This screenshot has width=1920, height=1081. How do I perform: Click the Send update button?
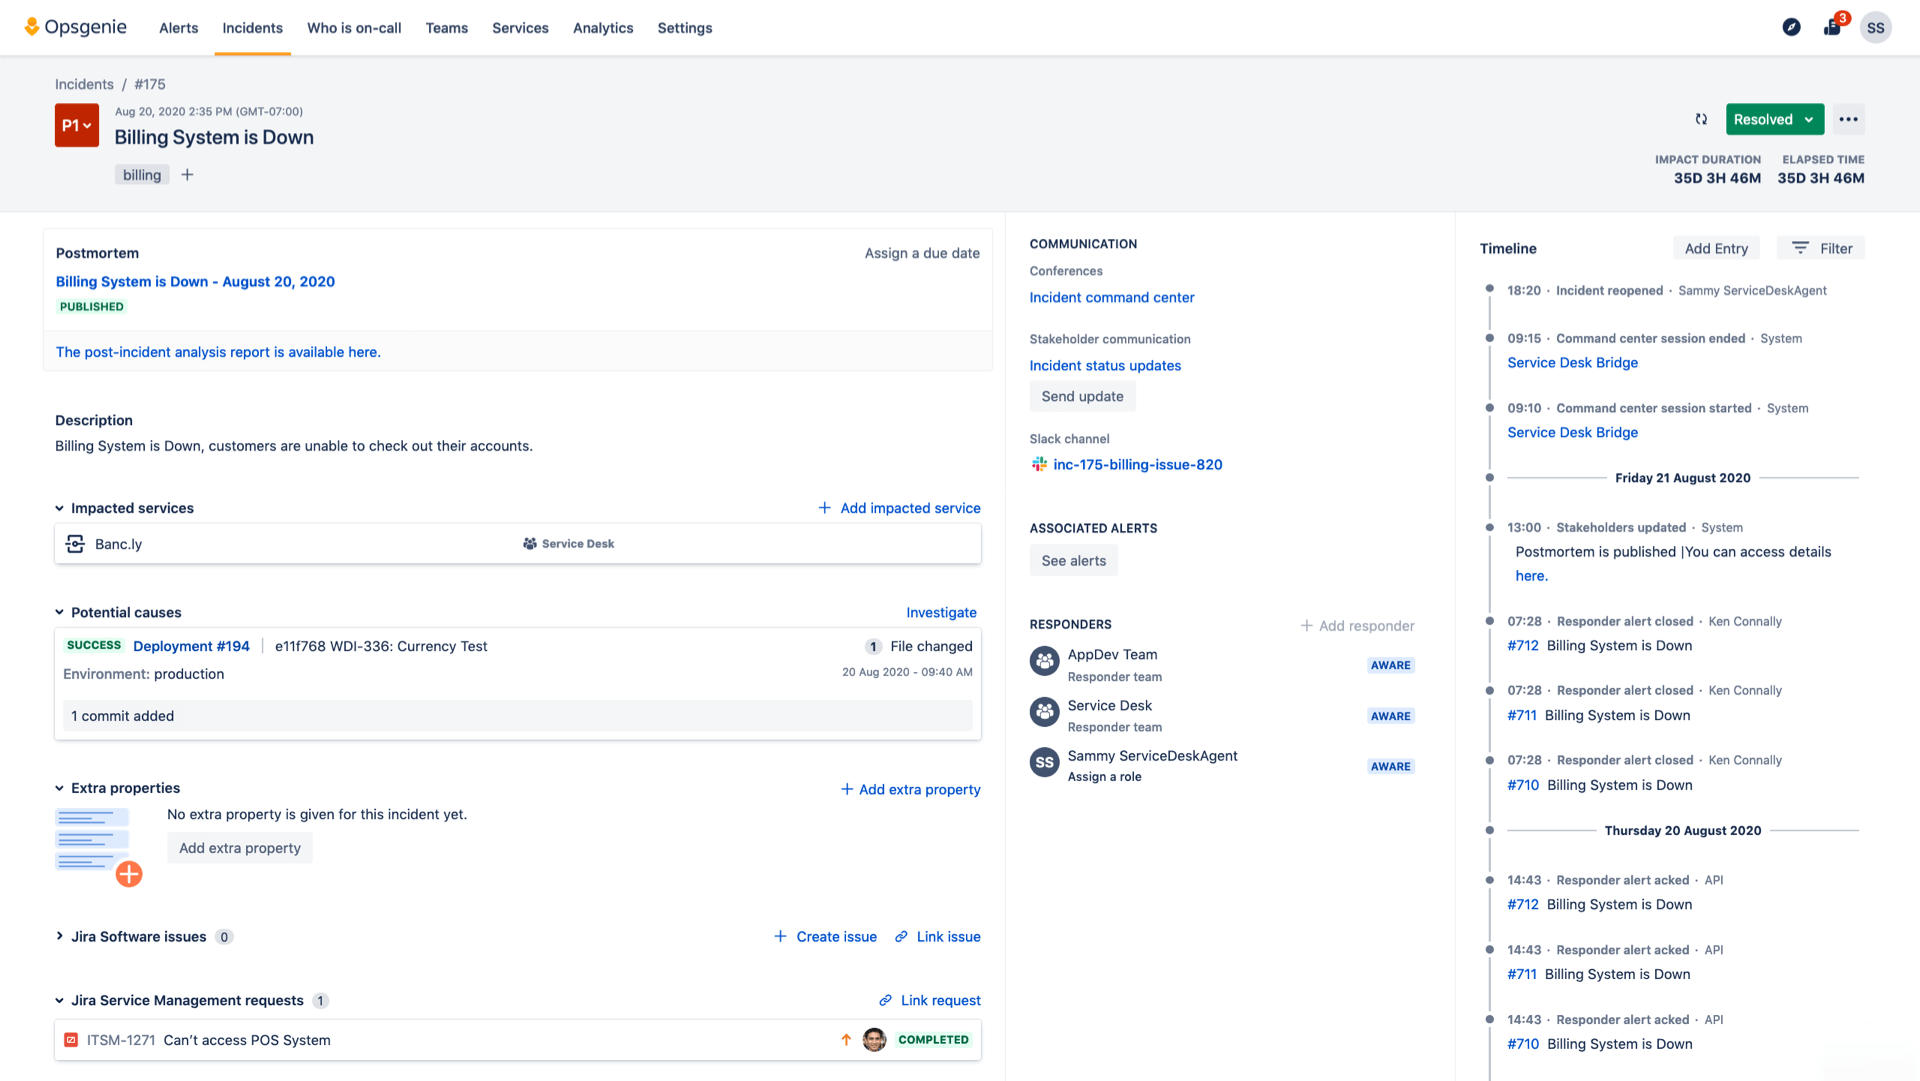[1081, 395]
